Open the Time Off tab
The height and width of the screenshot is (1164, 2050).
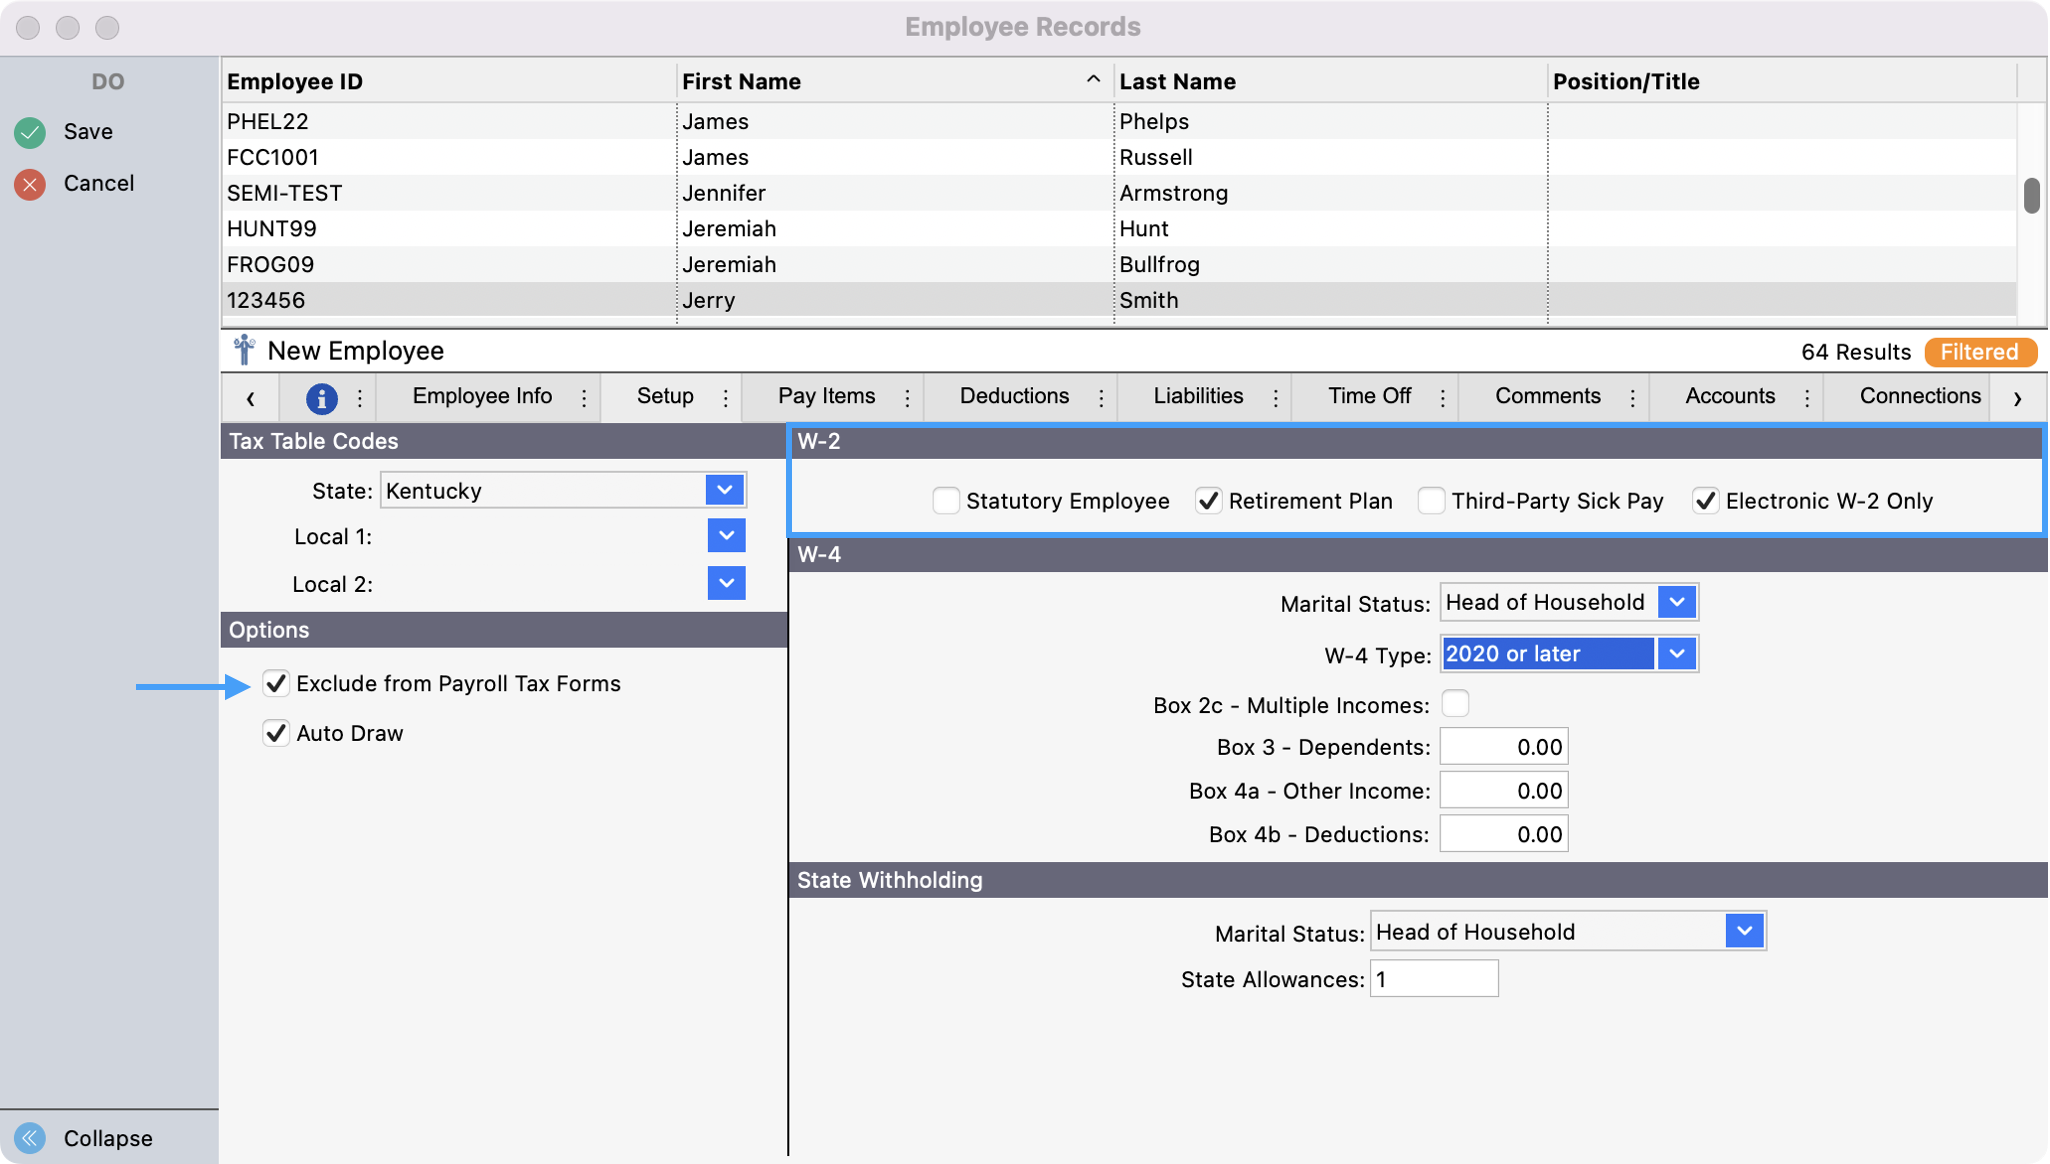click(x=1368, y=396)
